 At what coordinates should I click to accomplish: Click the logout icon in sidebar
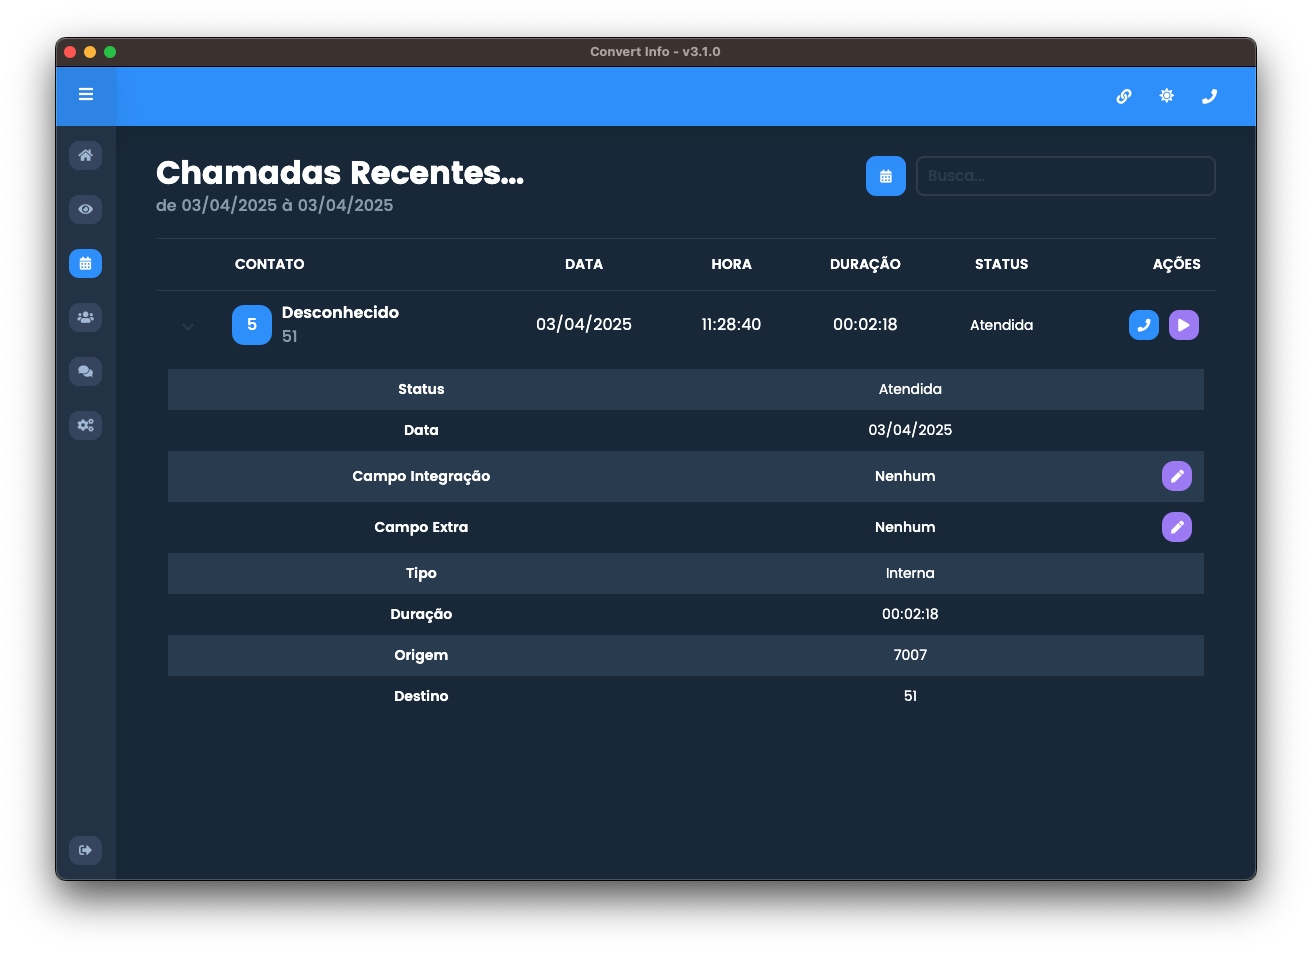[x=86, y=850]
